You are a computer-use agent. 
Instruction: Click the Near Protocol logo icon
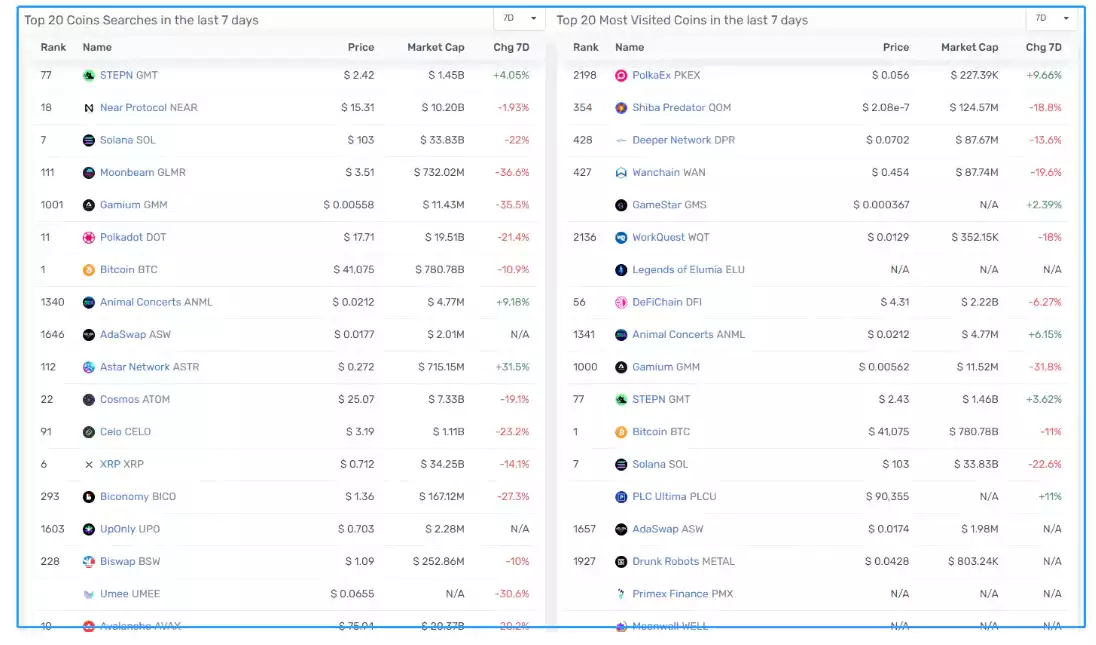pos(89,108)
